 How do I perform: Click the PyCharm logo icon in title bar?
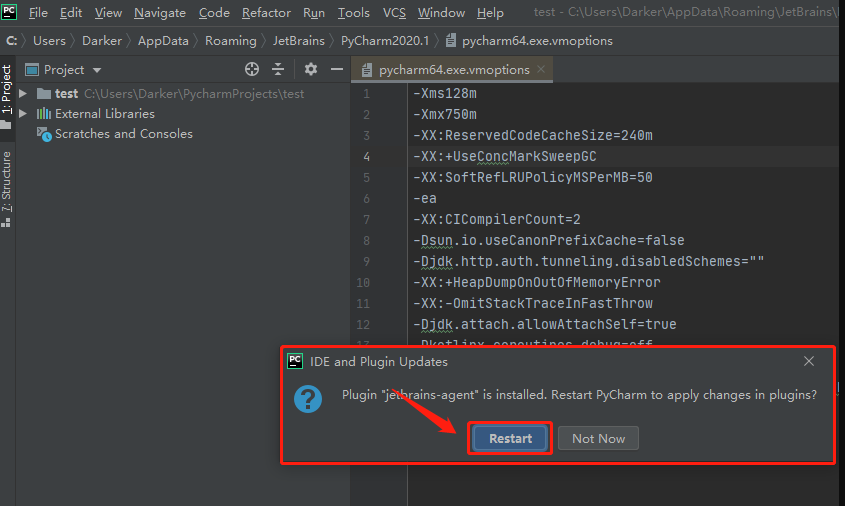coord(9,11)
